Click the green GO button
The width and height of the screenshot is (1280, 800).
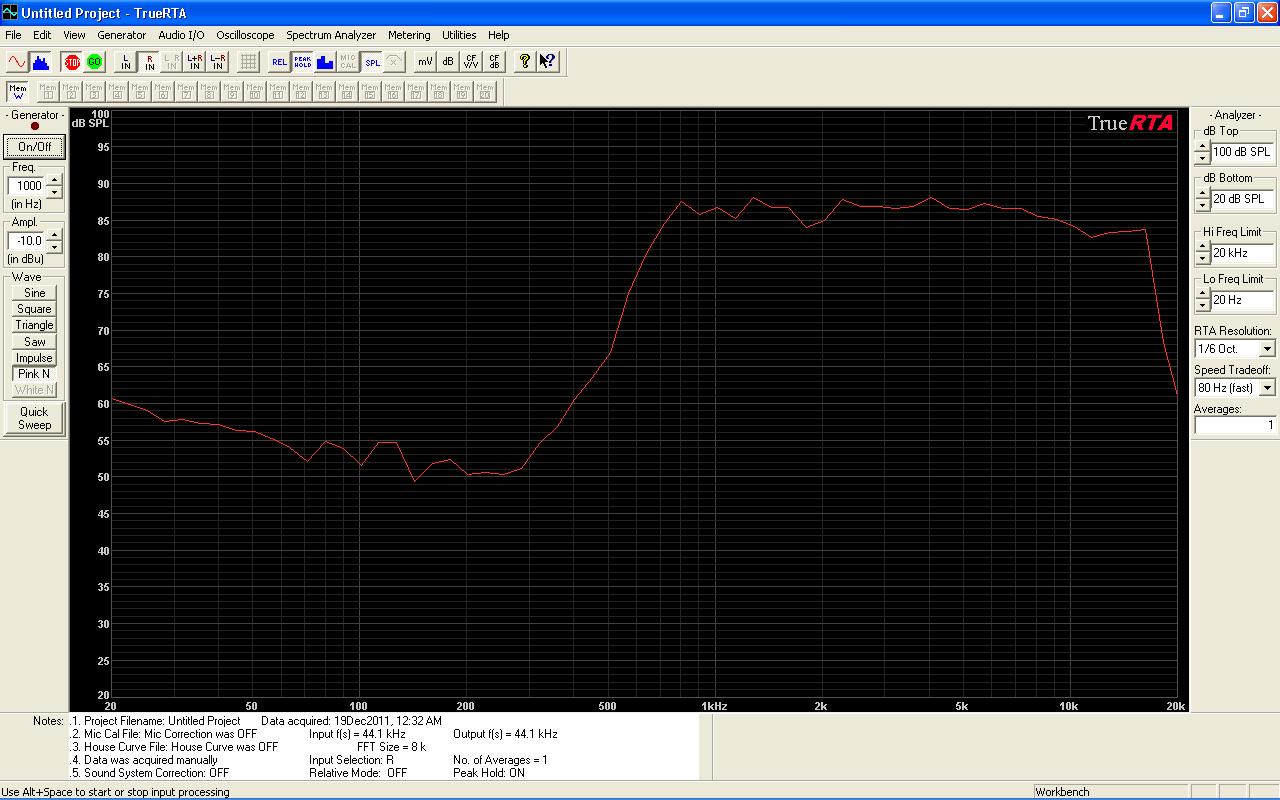click(x=94, y=62)
